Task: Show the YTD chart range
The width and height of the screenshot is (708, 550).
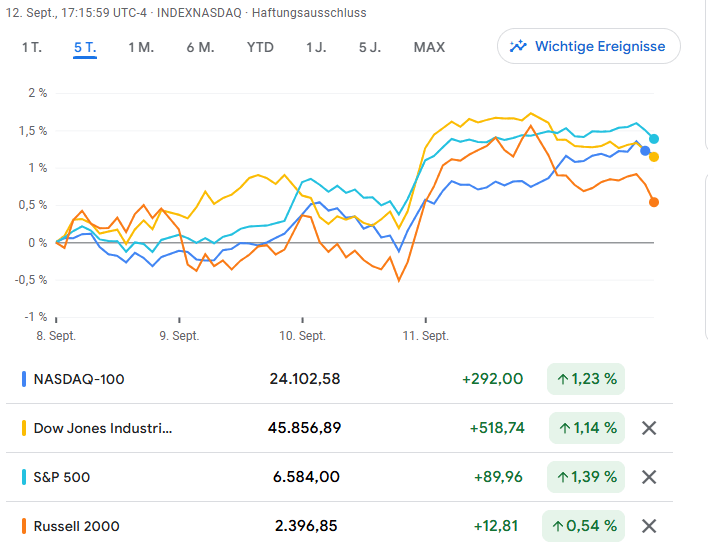Action: (x=260, y=47)
